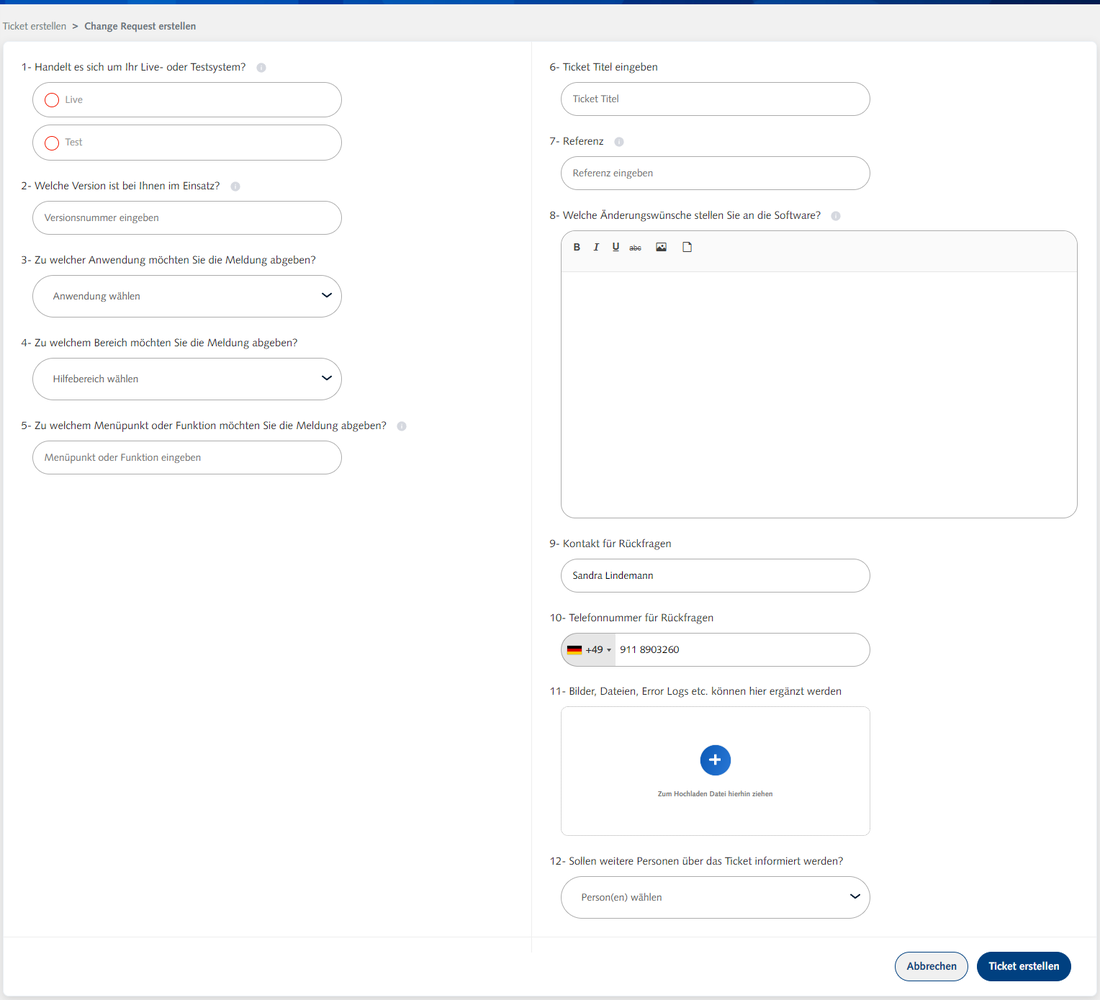
Task: Expand the Hilfebereich wählen dropdown
Action: [187, 379]
